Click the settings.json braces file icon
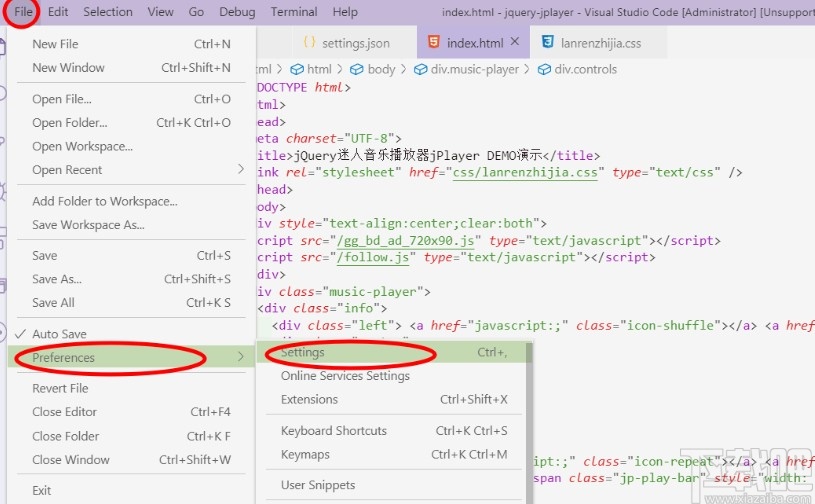This screenshot has height=504, width=815. [309, 42]
